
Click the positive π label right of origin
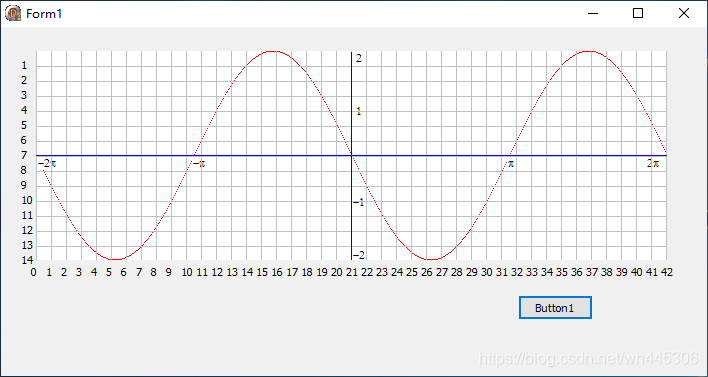tap(511, 163)
